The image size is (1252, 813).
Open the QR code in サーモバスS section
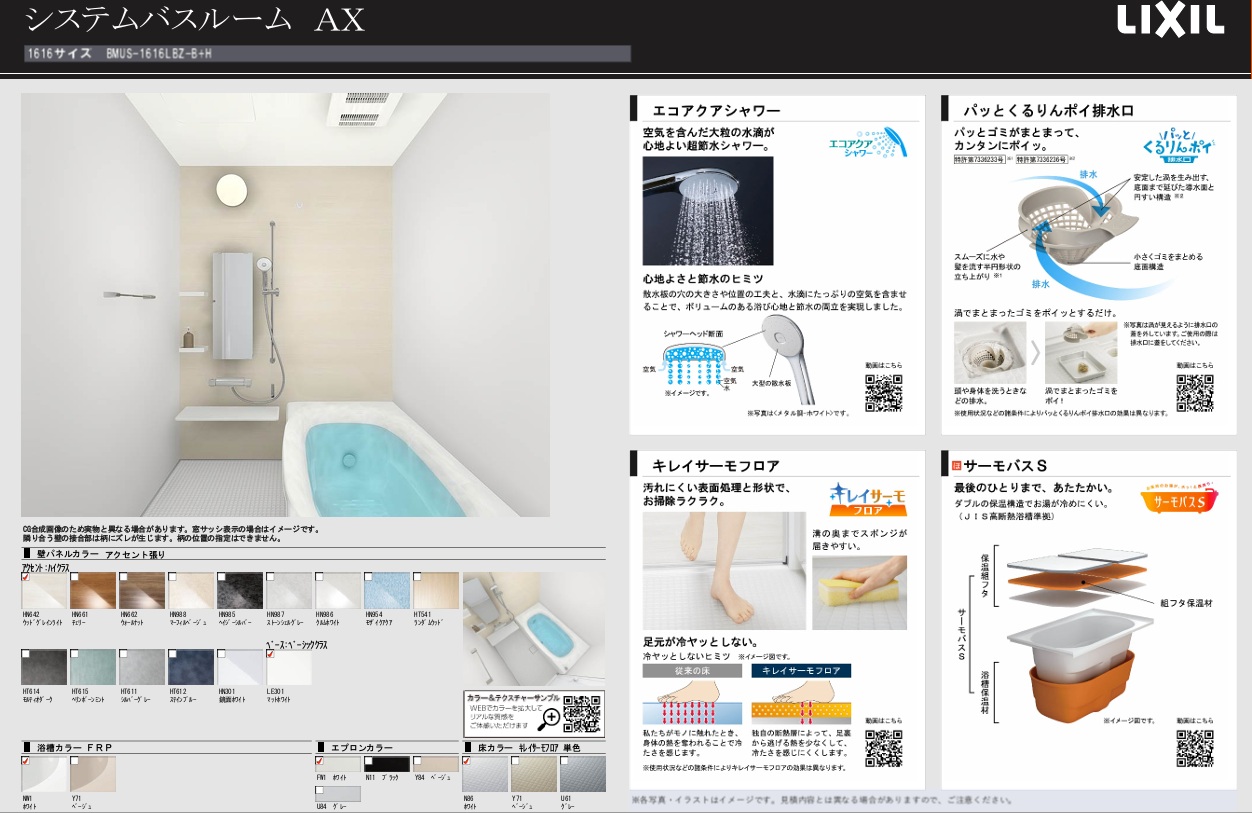pos(1195,746)
